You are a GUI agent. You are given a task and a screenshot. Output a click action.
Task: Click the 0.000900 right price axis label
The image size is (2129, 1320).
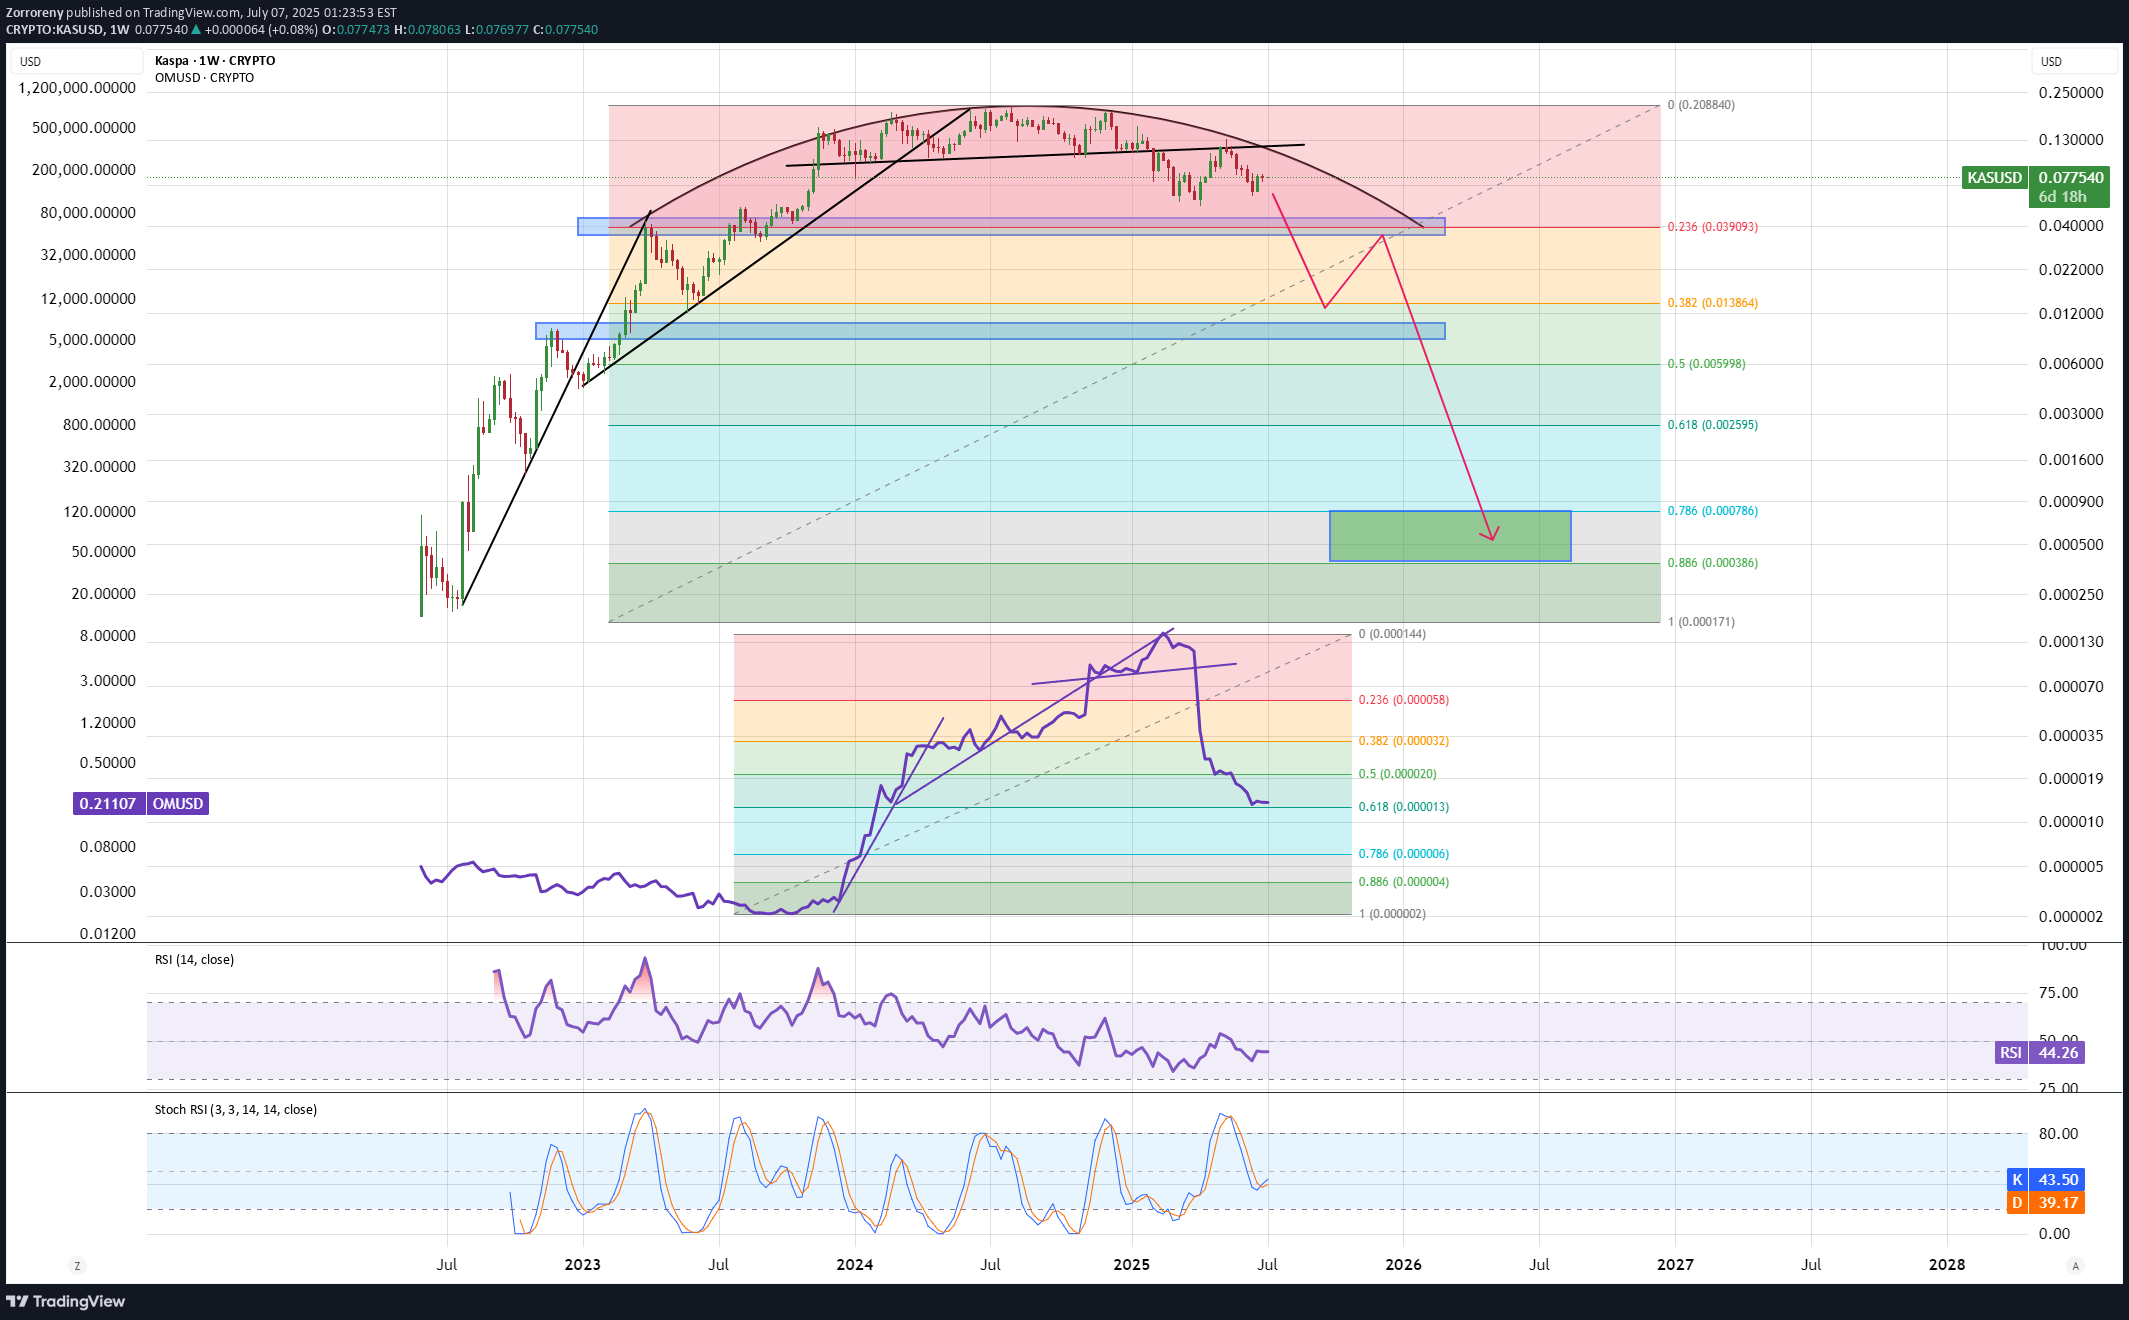pos(2071,502)
